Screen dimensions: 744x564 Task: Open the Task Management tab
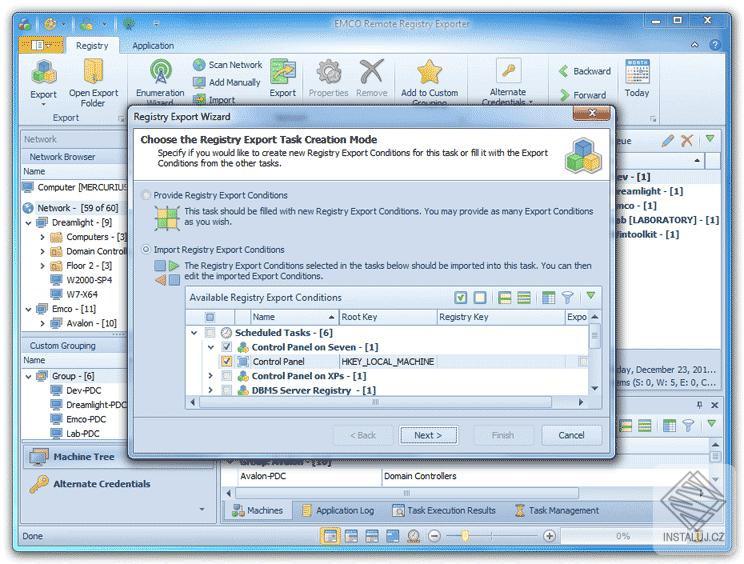click(x=557, y=510)
